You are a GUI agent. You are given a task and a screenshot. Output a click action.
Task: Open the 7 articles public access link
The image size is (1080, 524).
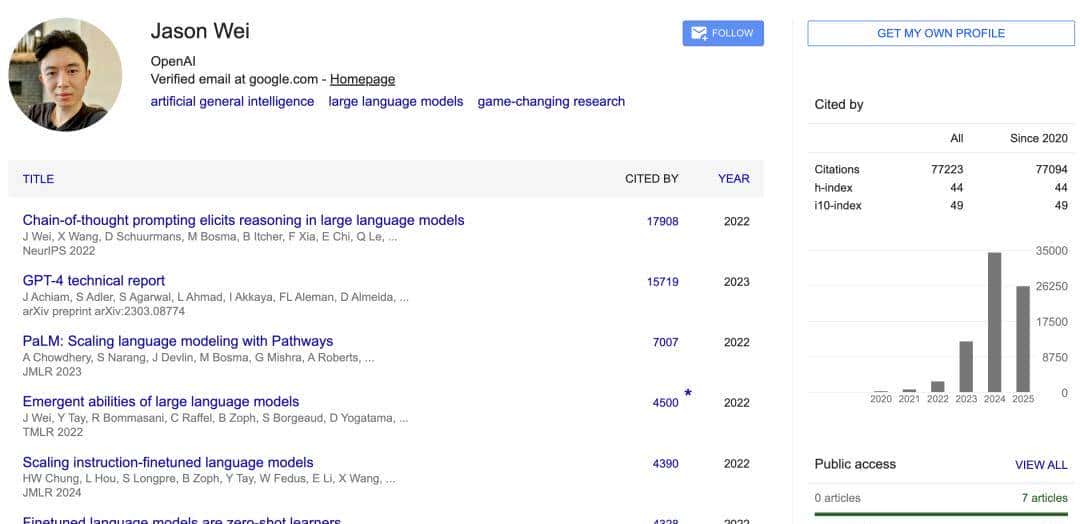click(1044, 498)
